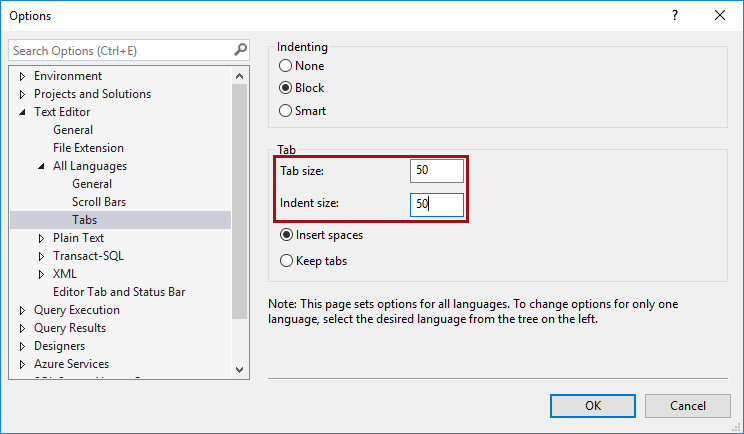
Task: Click the Cancel button
Action: tap(688, 405)
